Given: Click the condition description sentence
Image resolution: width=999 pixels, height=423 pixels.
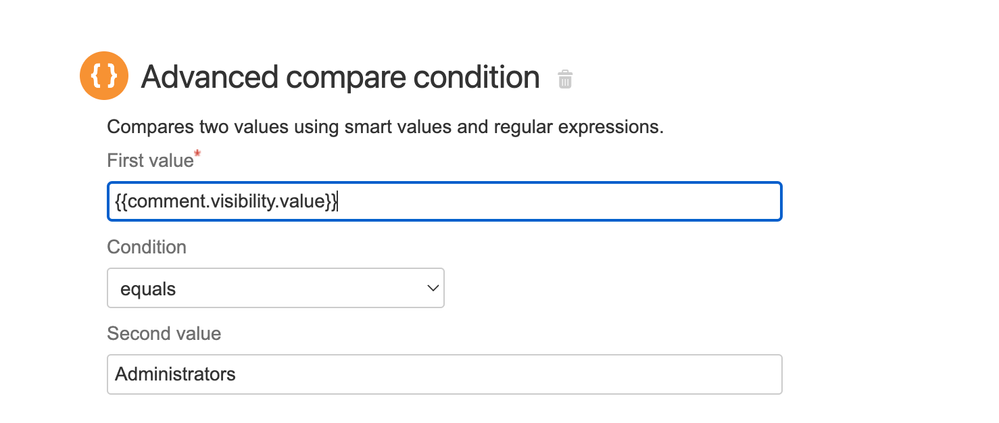Looking at the screenshot, I should pos(385,128).
